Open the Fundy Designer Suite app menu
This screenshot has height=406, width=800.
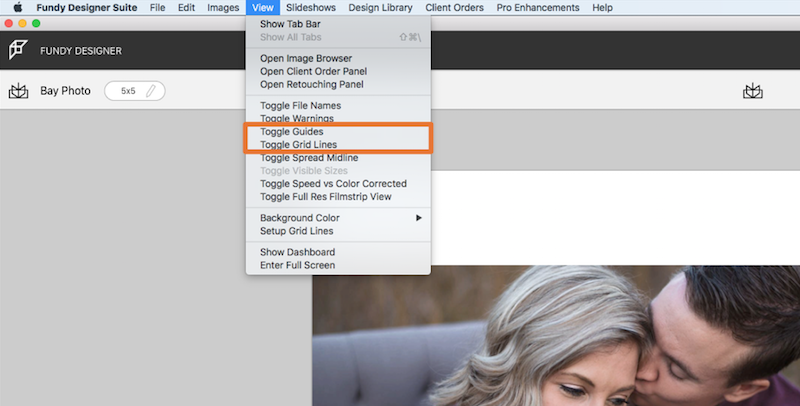[87, 8]
